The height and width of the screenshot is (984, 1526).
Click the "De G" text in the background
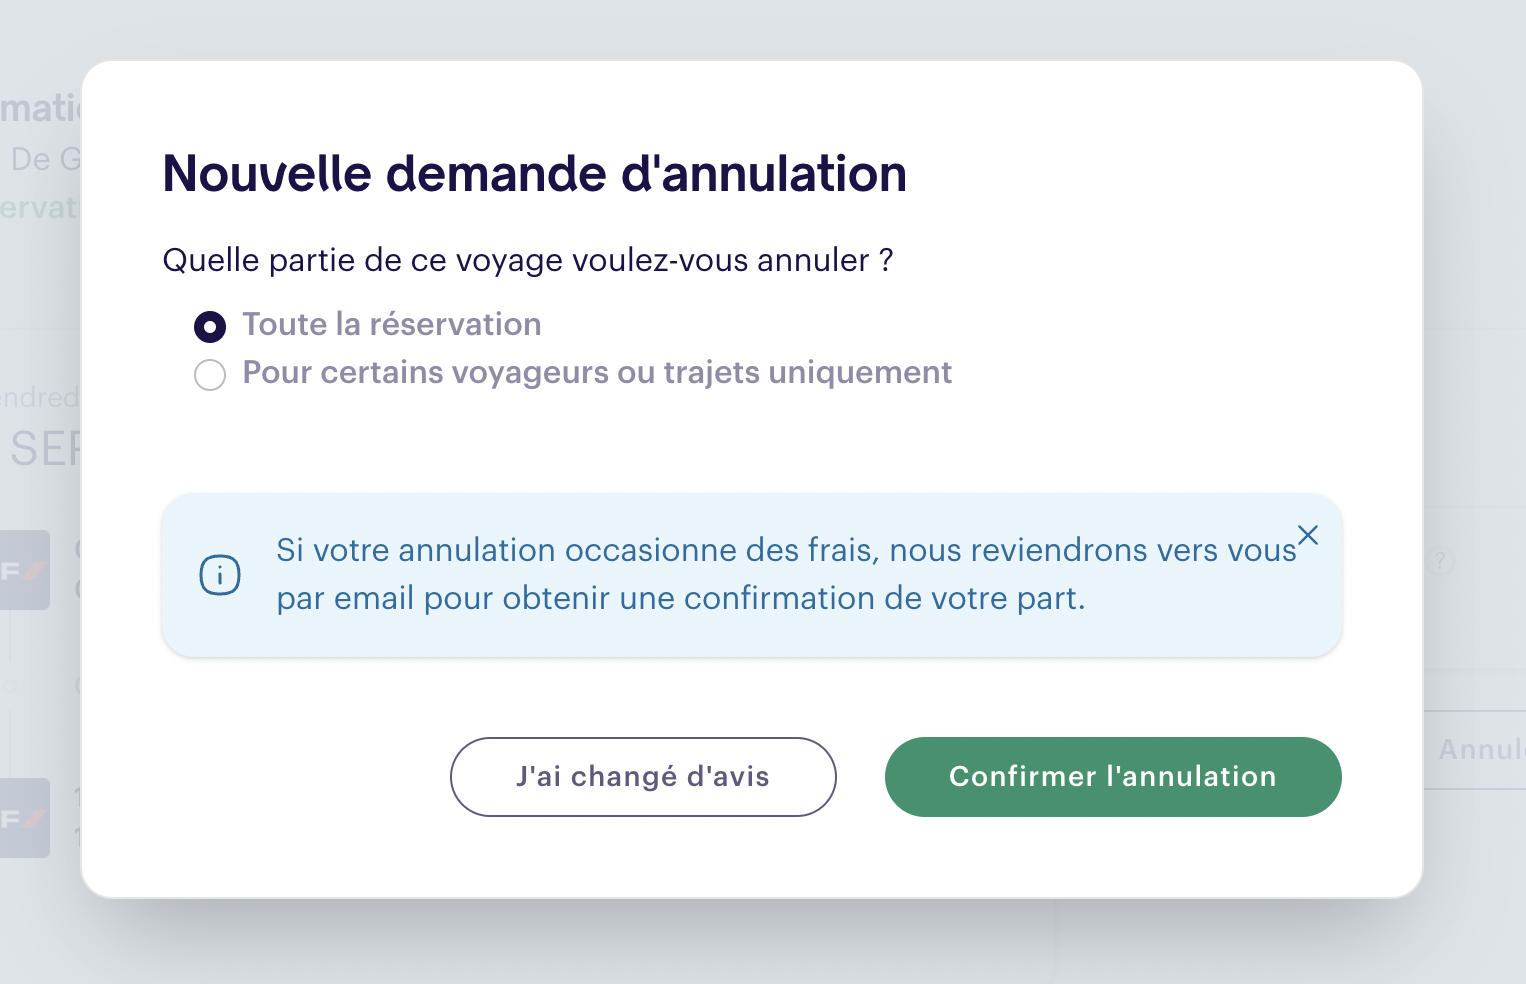click(x=44, y=159)
